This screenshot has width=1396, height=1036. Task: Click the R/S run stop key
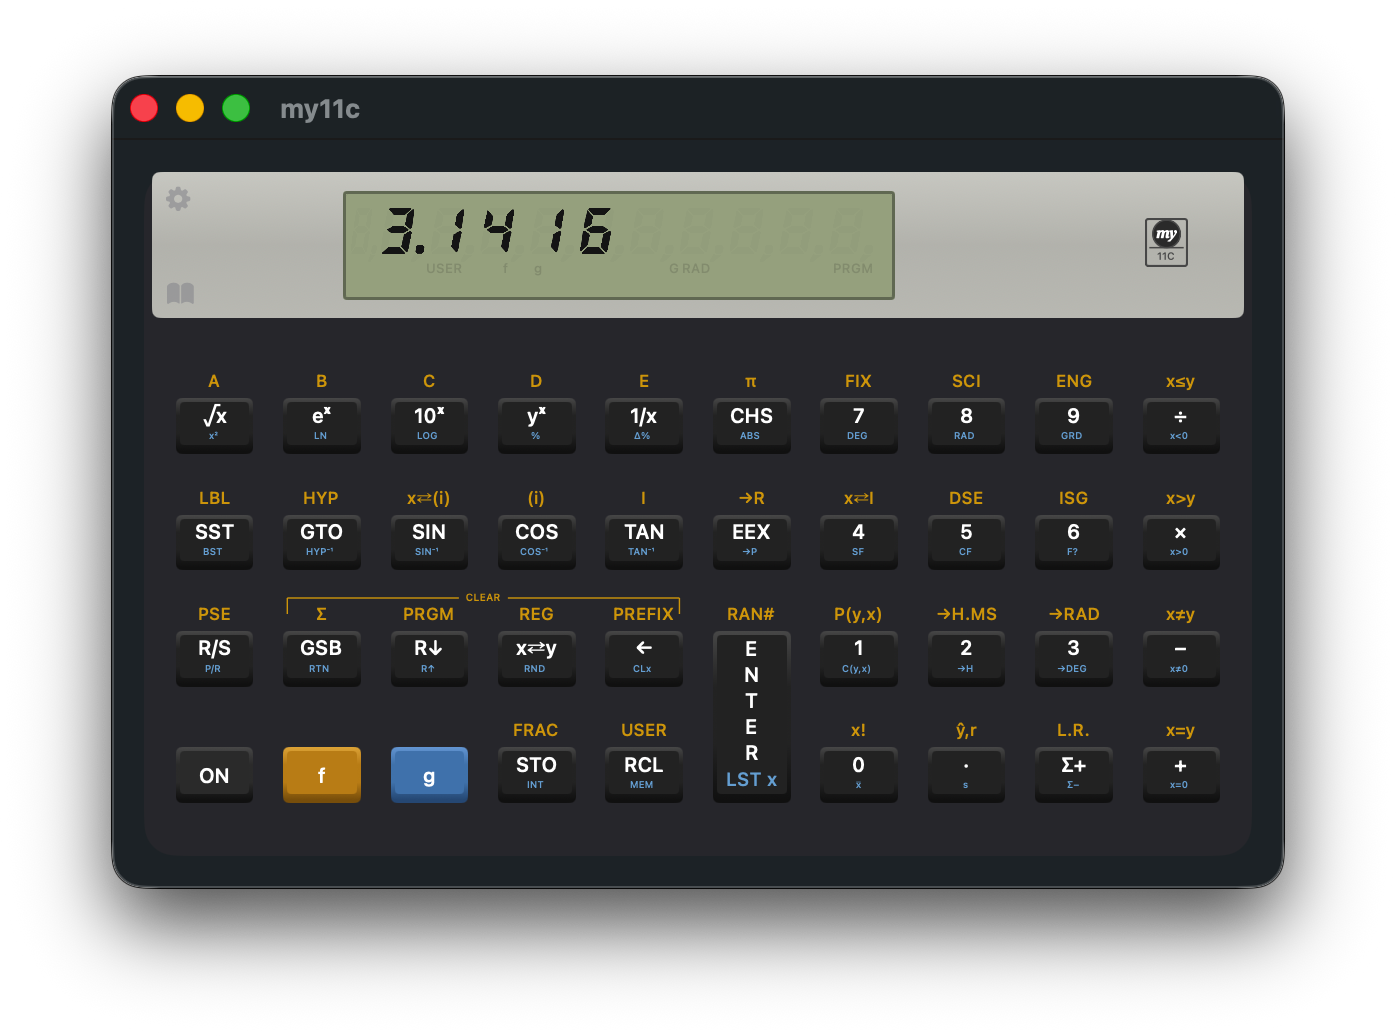tap(214, 658)
